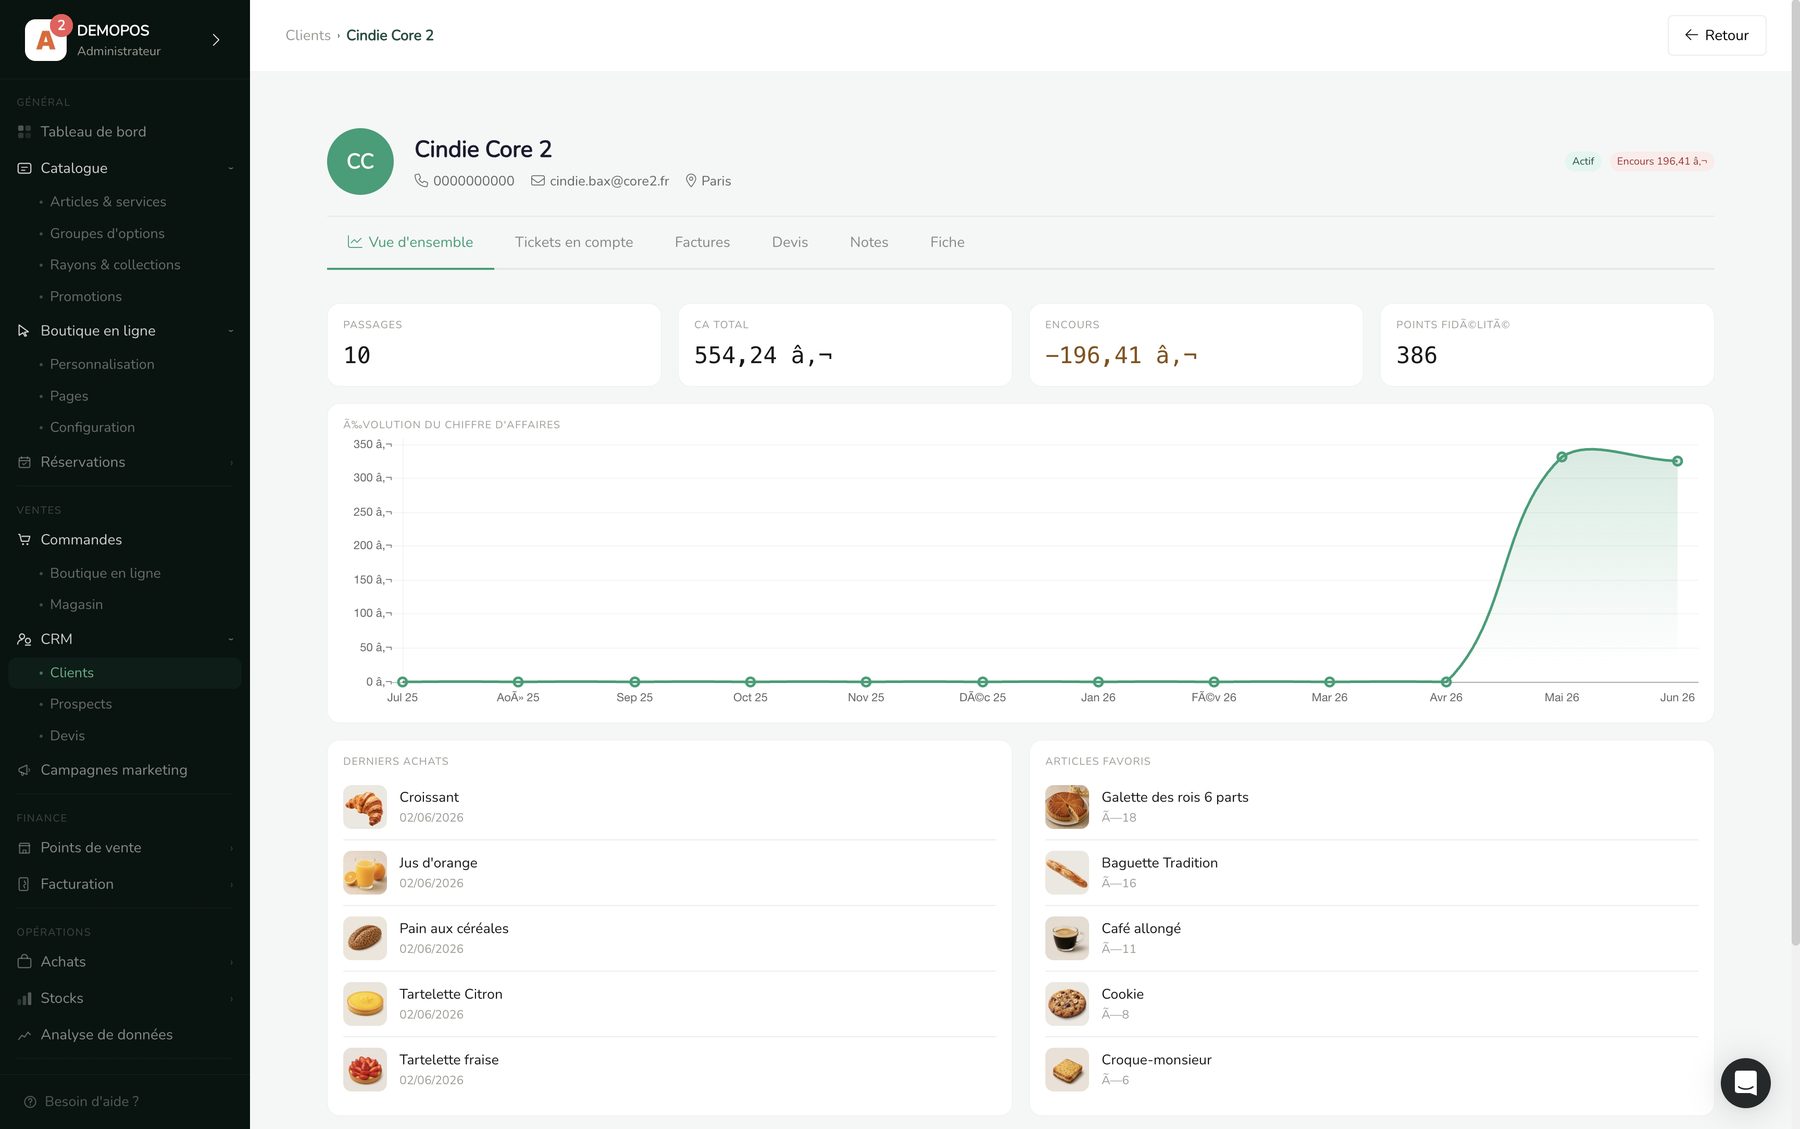Click the Croissant product thumbnail

pyautogui.click(x=365, y=807)
